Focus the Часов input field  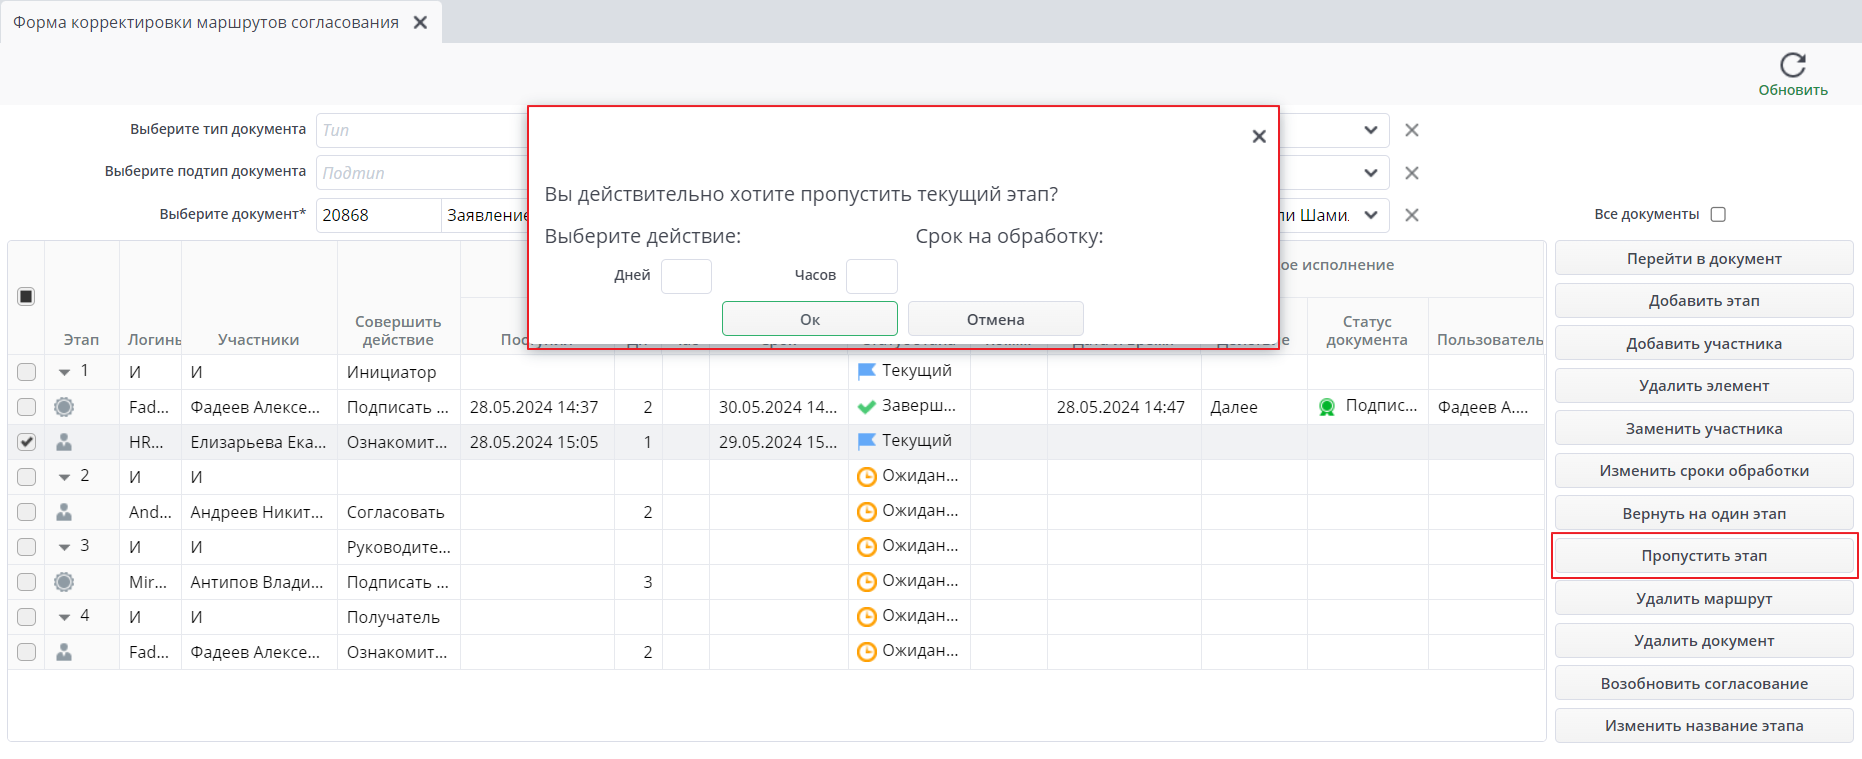pyautogui.click(x=872, y=276)
